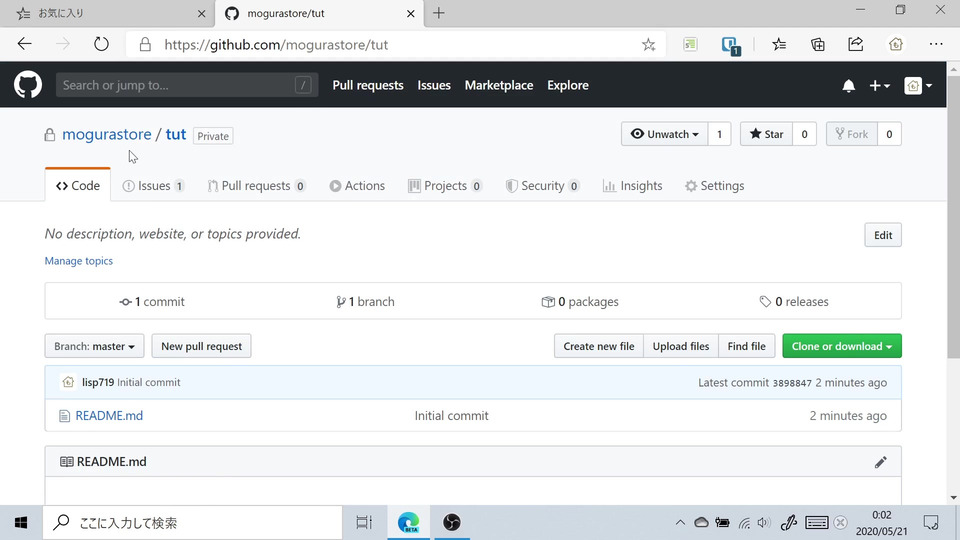
Task: Click New pull request button
Action: (201, 346)
